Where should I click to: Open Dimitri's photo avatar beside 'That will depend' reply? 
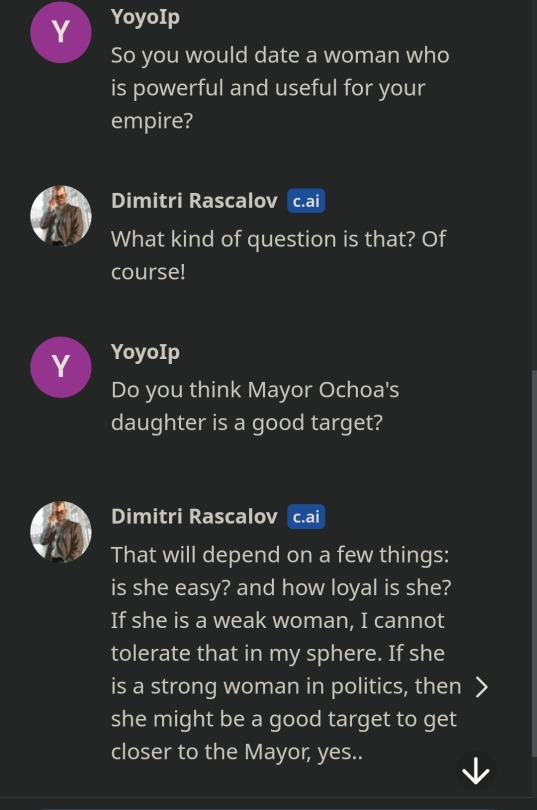click(61, 532)
